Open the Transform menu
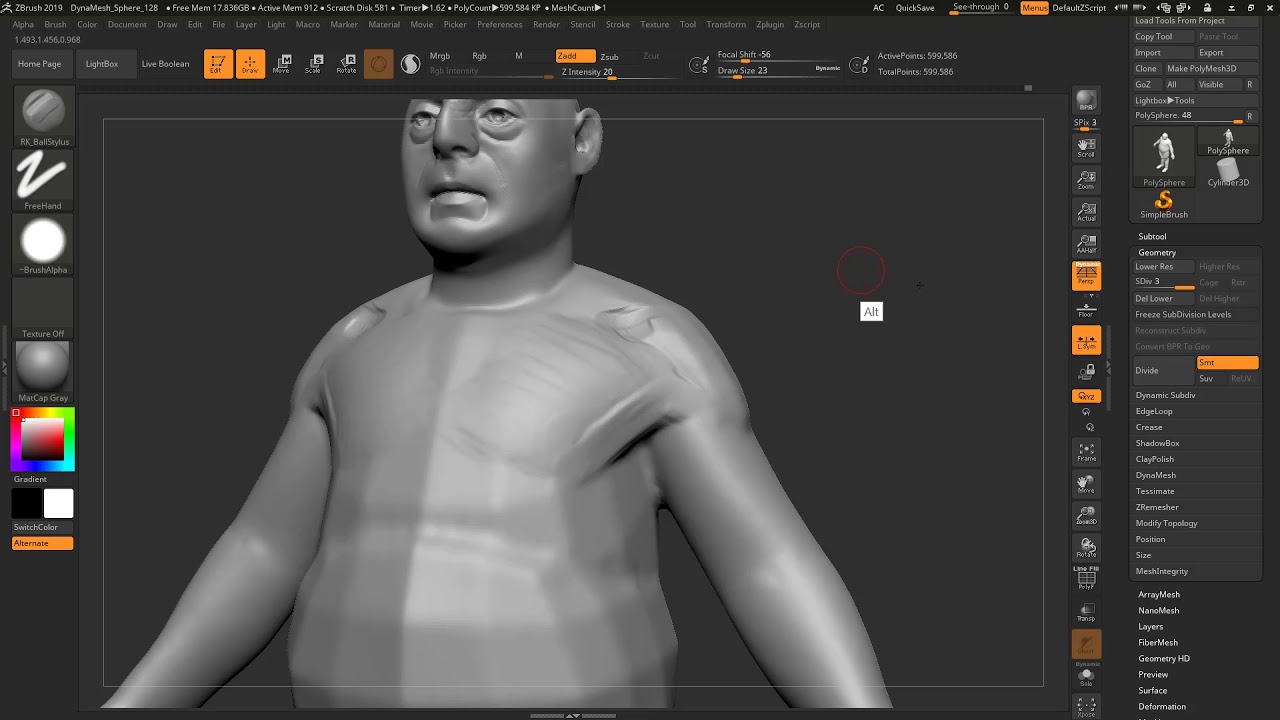Image resolution: width=1280 pixels, height=720 pixels. (726, 24)
